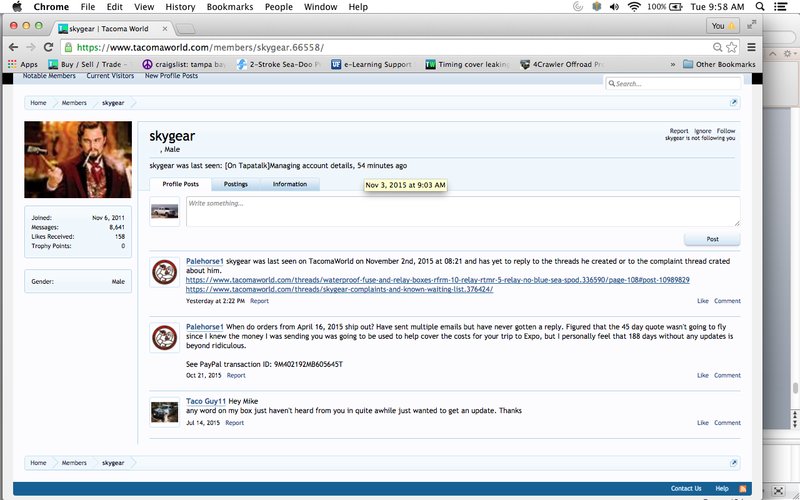The image size is (800, 500).
Task: Open Current Visitors link
Action: 110,76
